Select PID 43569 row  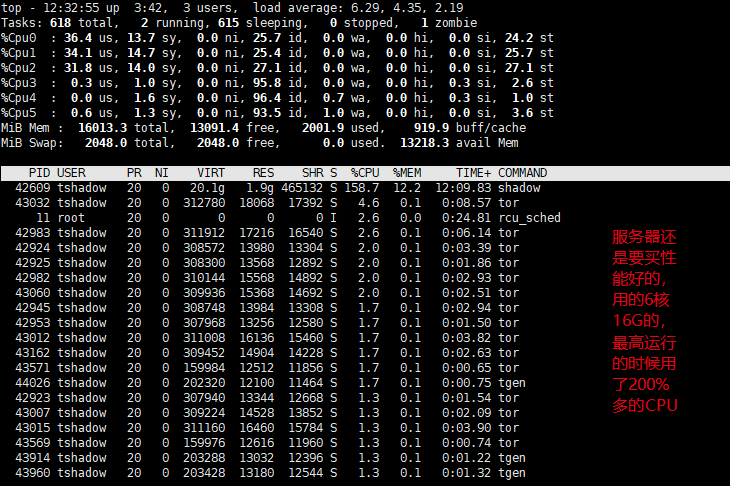pos(33,443)
